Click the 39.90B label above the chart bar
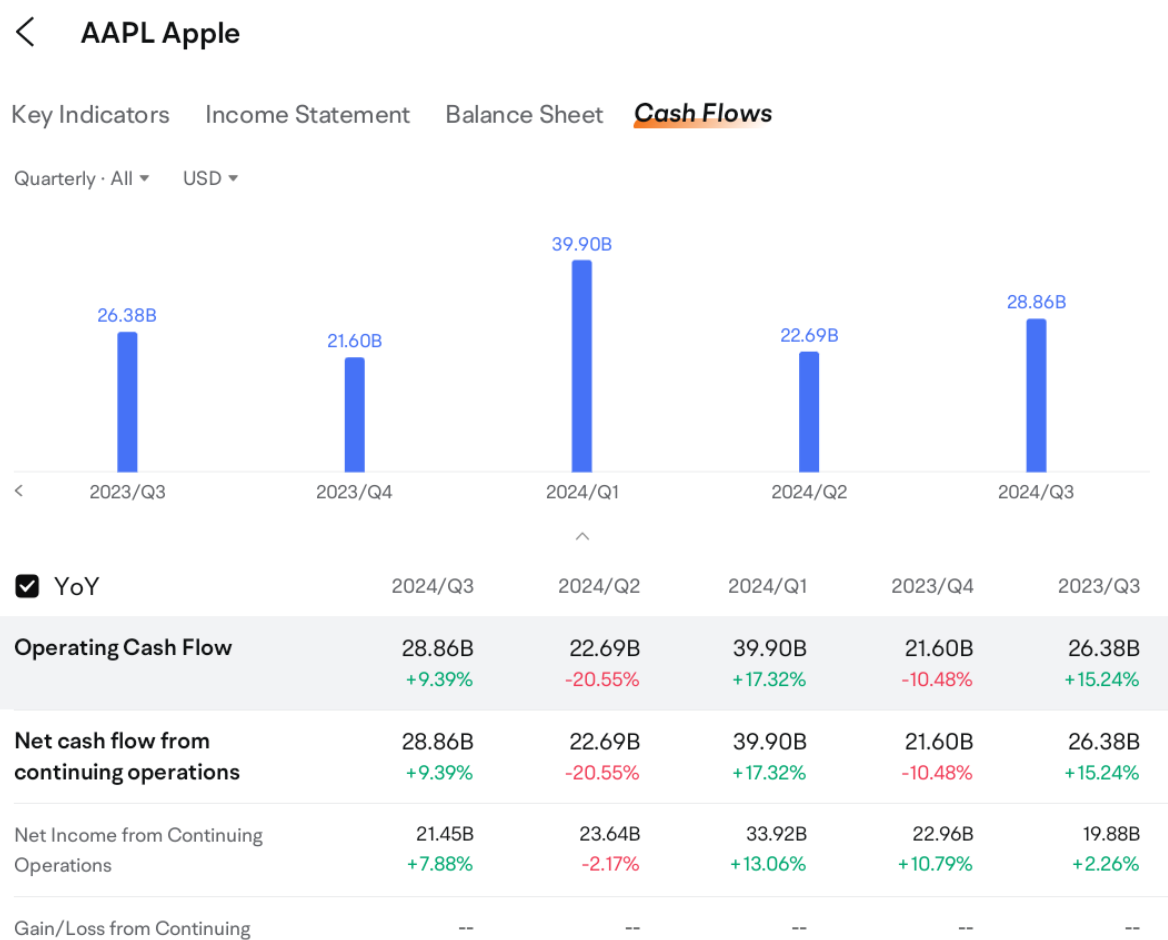This screenshot has width=1168, height=940. point(582,244)
